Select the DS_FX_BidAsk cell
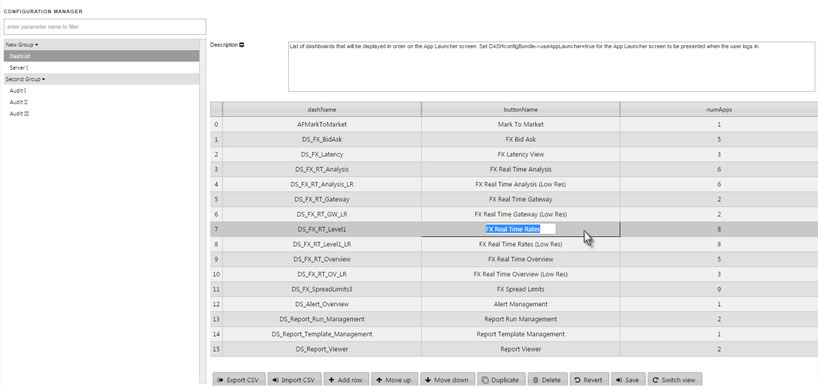Image resolution: width=818 pixels, height=387 pixels. (322, 140)
